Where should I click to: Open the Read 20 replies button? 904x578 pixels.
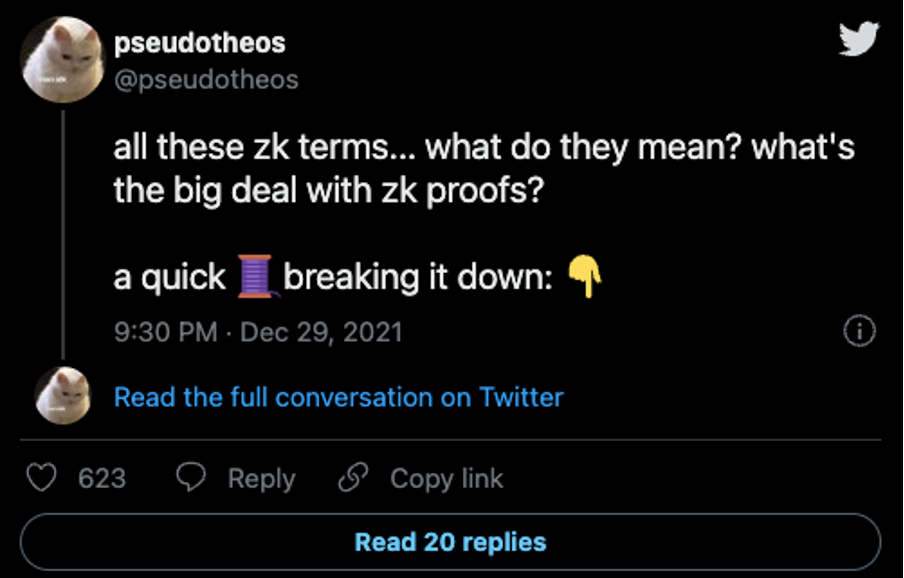click(450, 542)
